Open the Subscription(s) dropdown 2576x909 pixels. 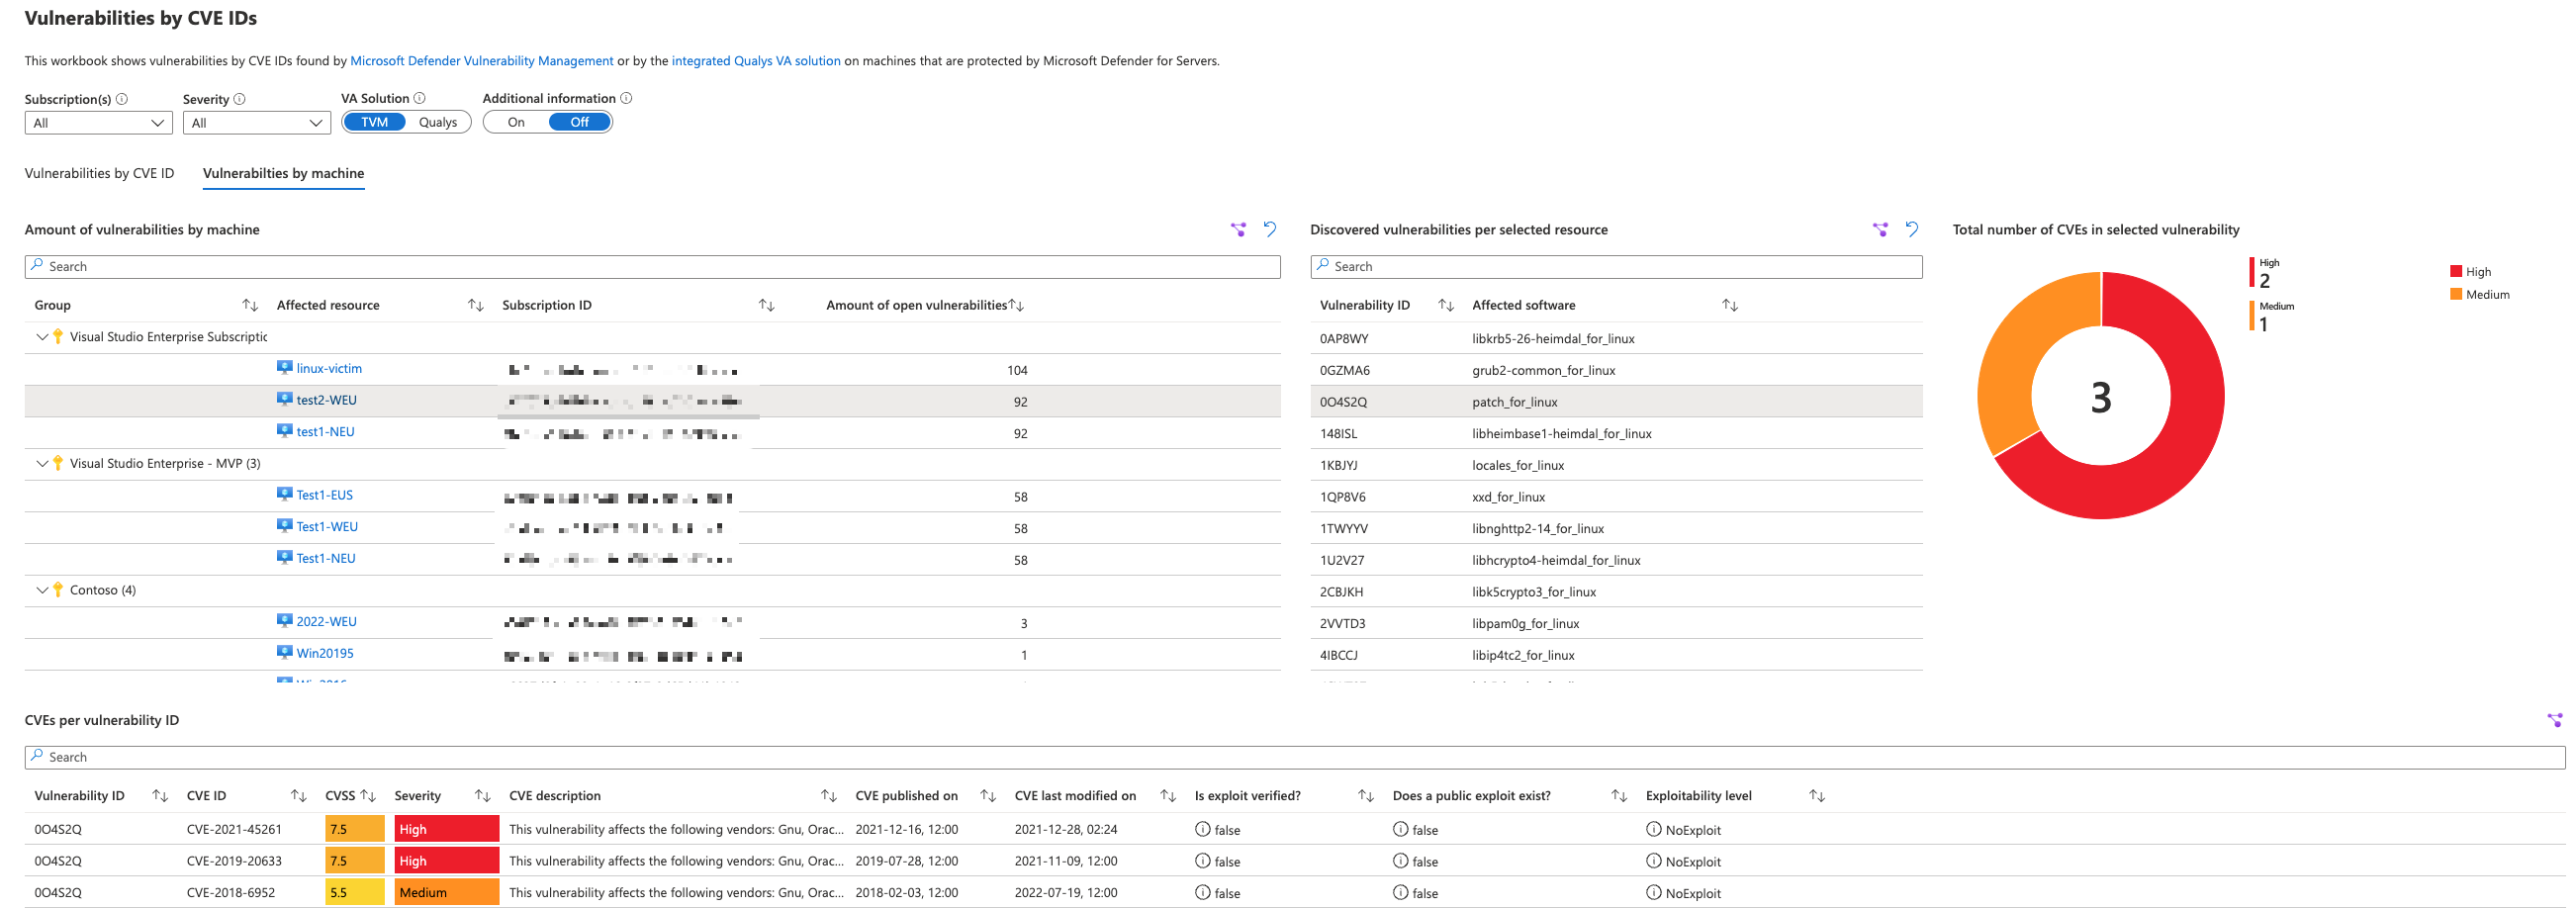coord(98,123)
